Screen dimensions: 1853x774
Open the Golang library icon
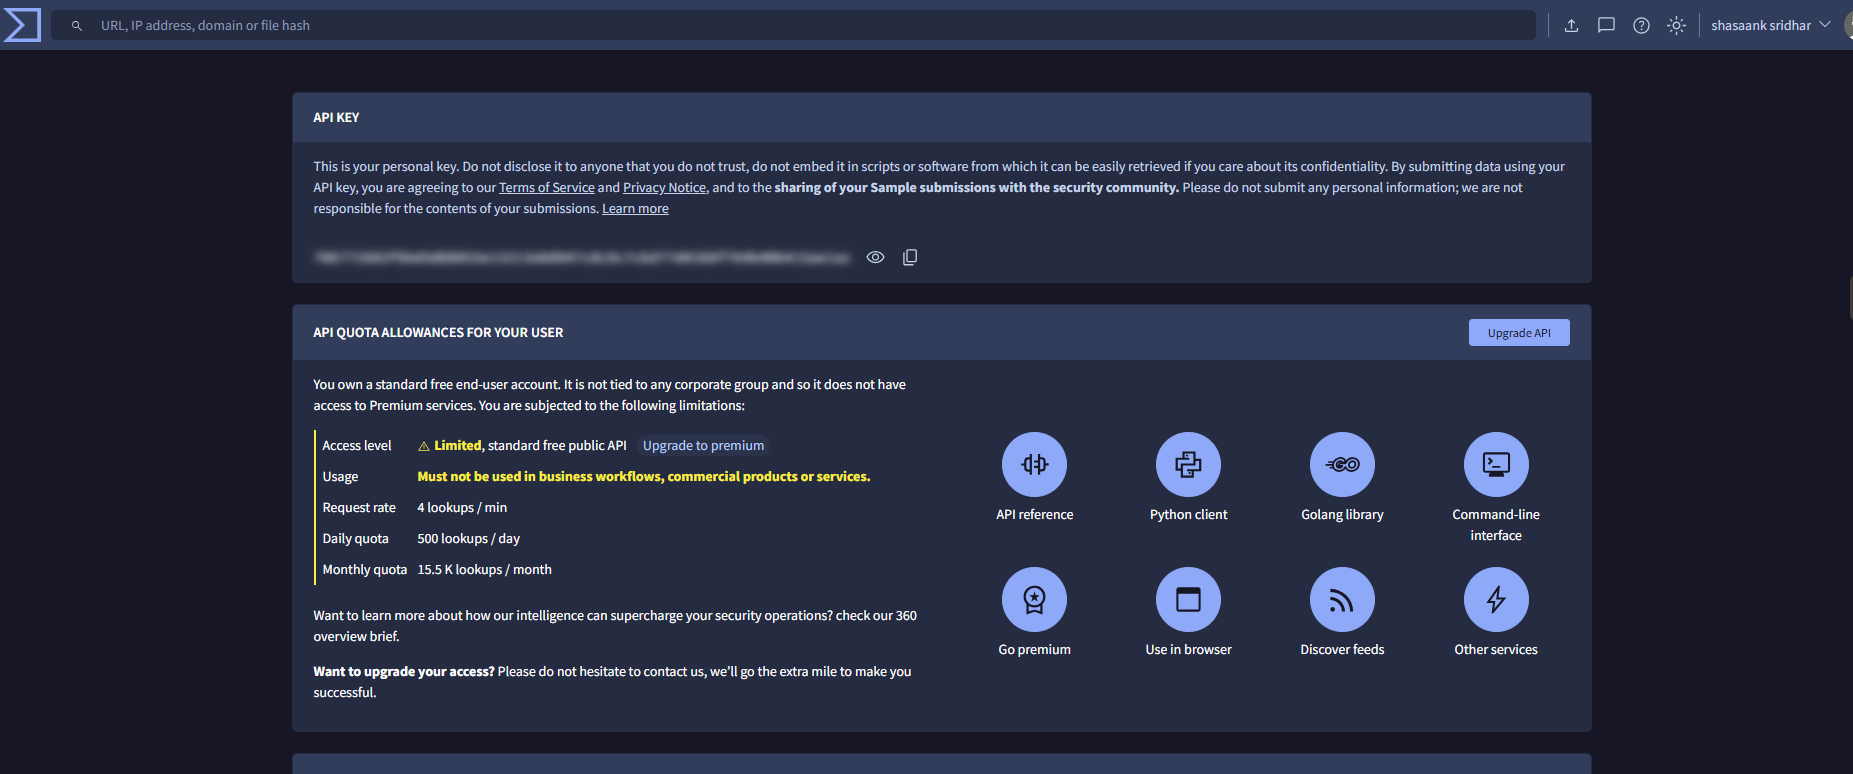click(1342, 464)
